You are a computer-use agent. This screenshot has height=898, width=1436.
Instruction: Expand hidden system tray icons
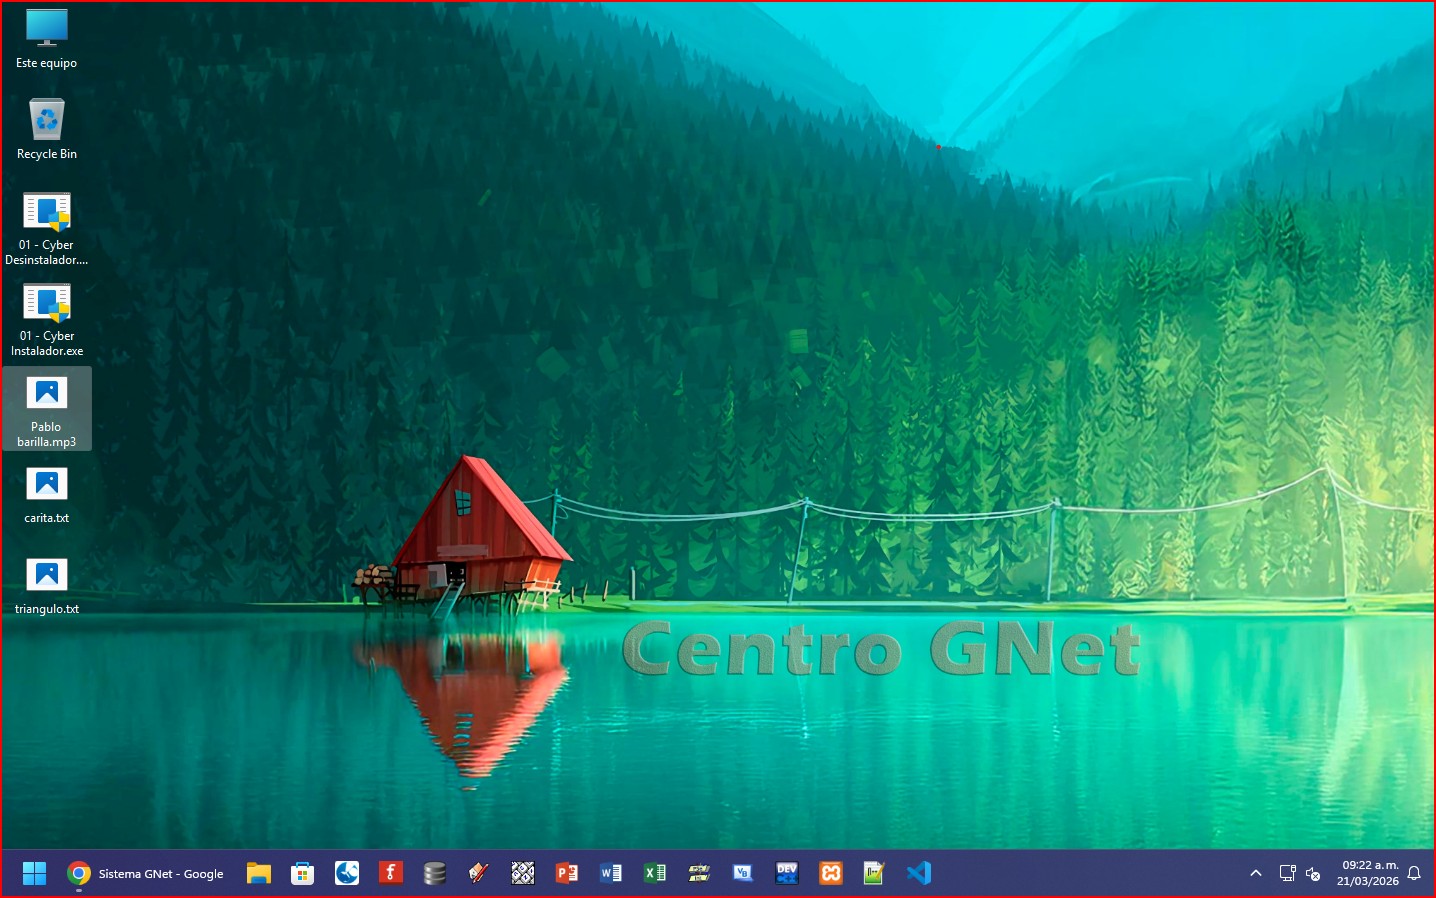(1256, 873)
